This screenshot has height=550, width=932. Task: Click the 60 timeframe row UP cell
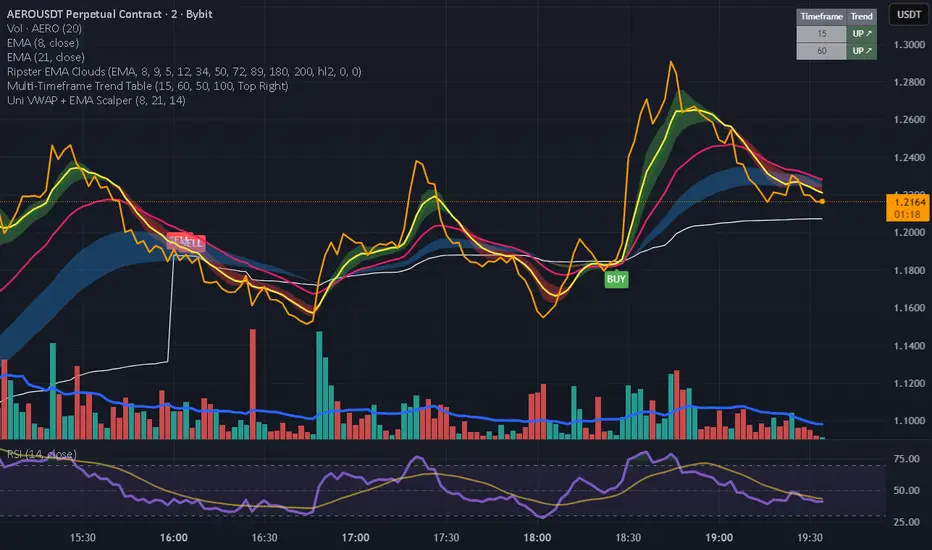point(861,51)
